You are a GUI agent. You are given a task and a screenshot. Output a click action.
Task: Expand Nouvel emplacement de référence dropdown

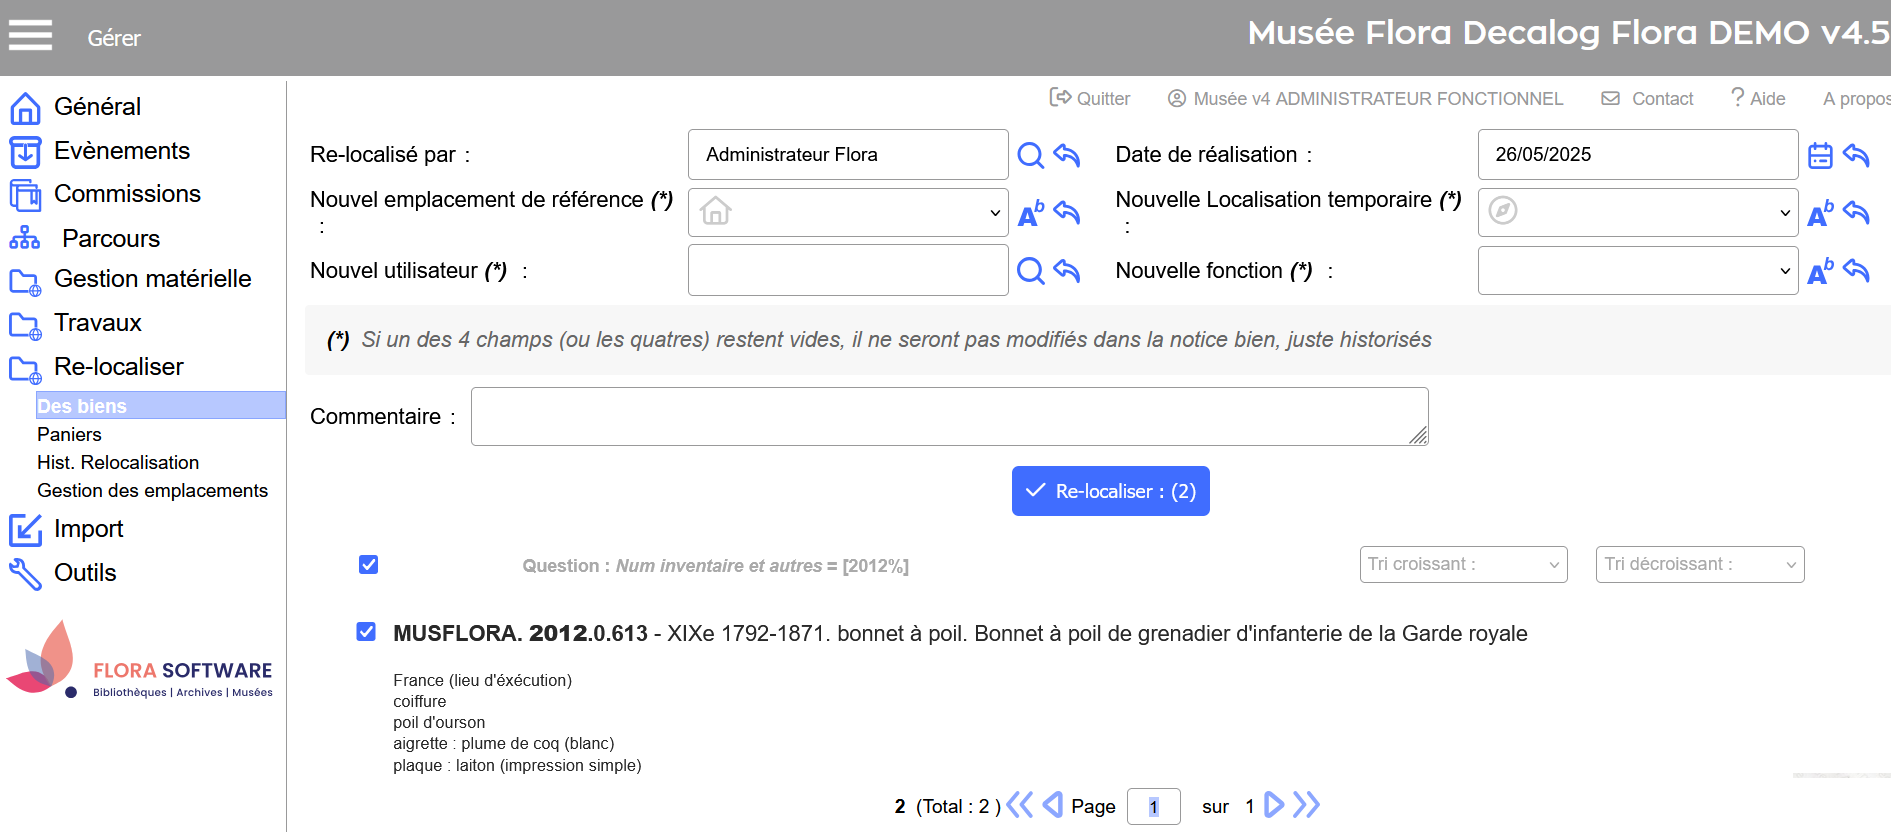pos(848,212)
